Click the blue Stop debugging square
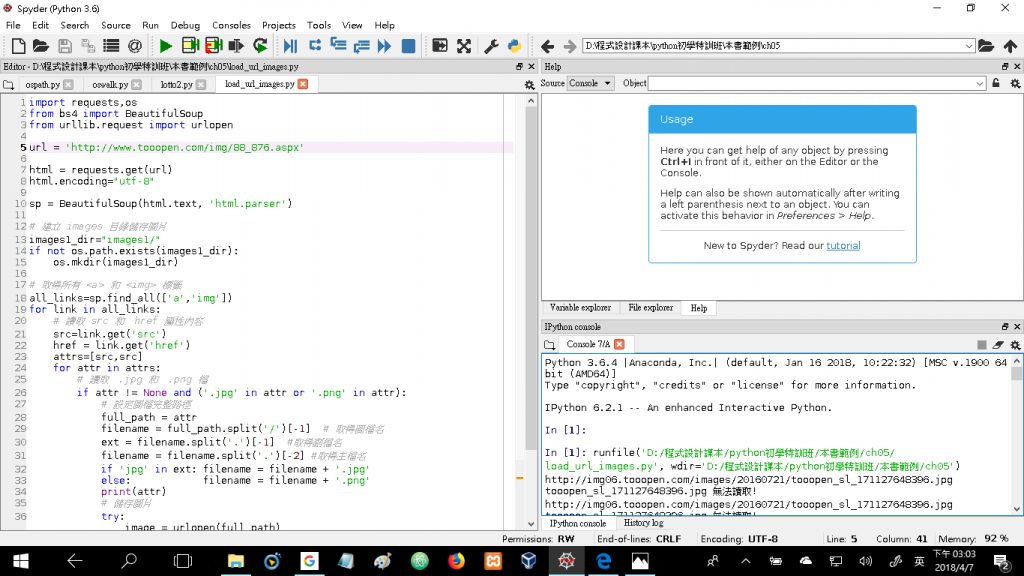 [x=408, y=46]
